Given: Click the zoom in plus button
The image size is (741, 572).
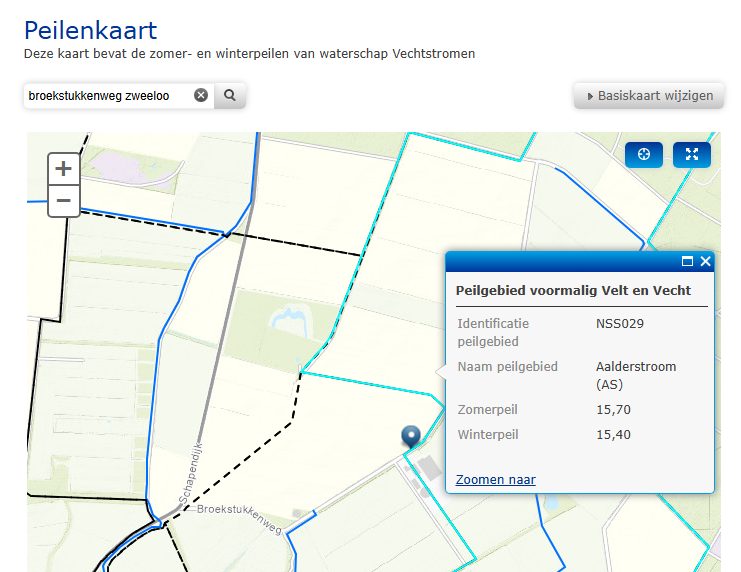Looking at the screenshot, I should pos(63,169).
